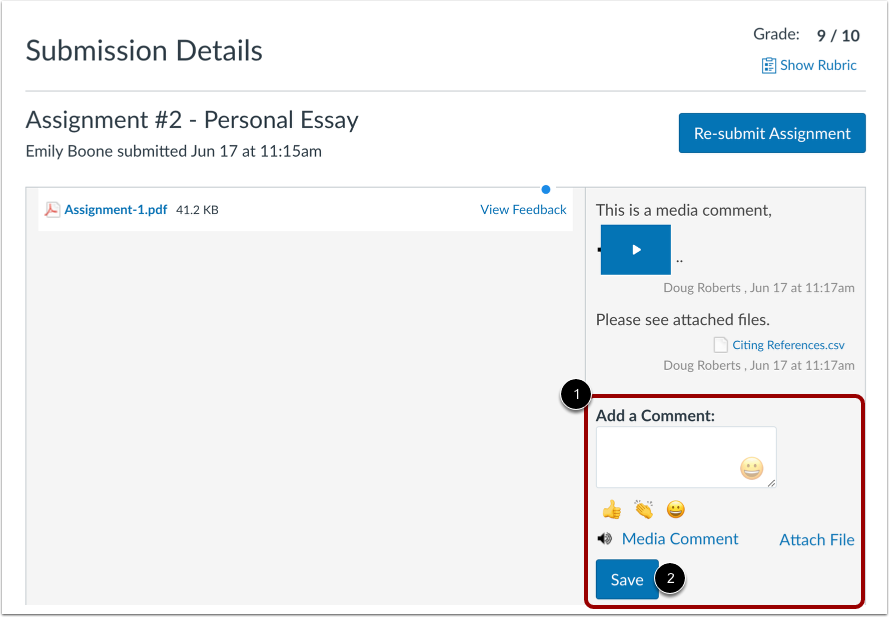Screen dimensions: 889x617
Task: Click the speaker icon next to Media Comment
Action: [x=605, y=539]
